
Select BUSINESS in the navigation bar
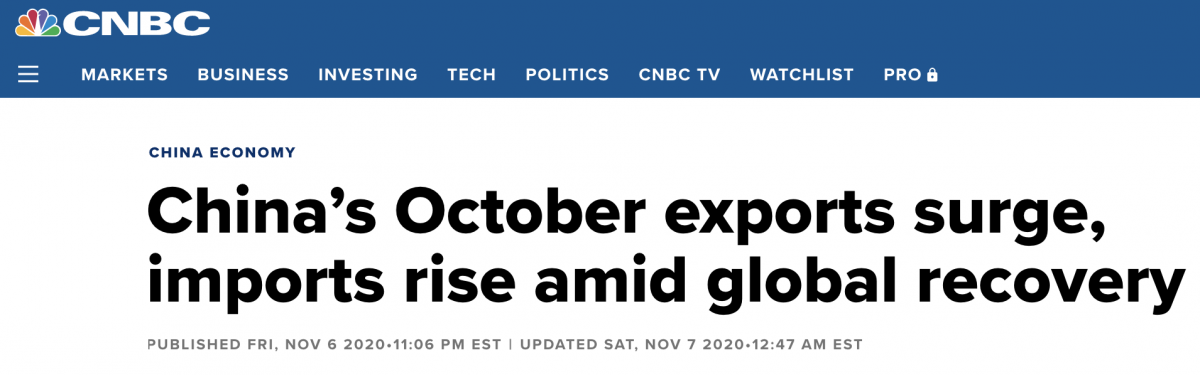click(243, 75)
